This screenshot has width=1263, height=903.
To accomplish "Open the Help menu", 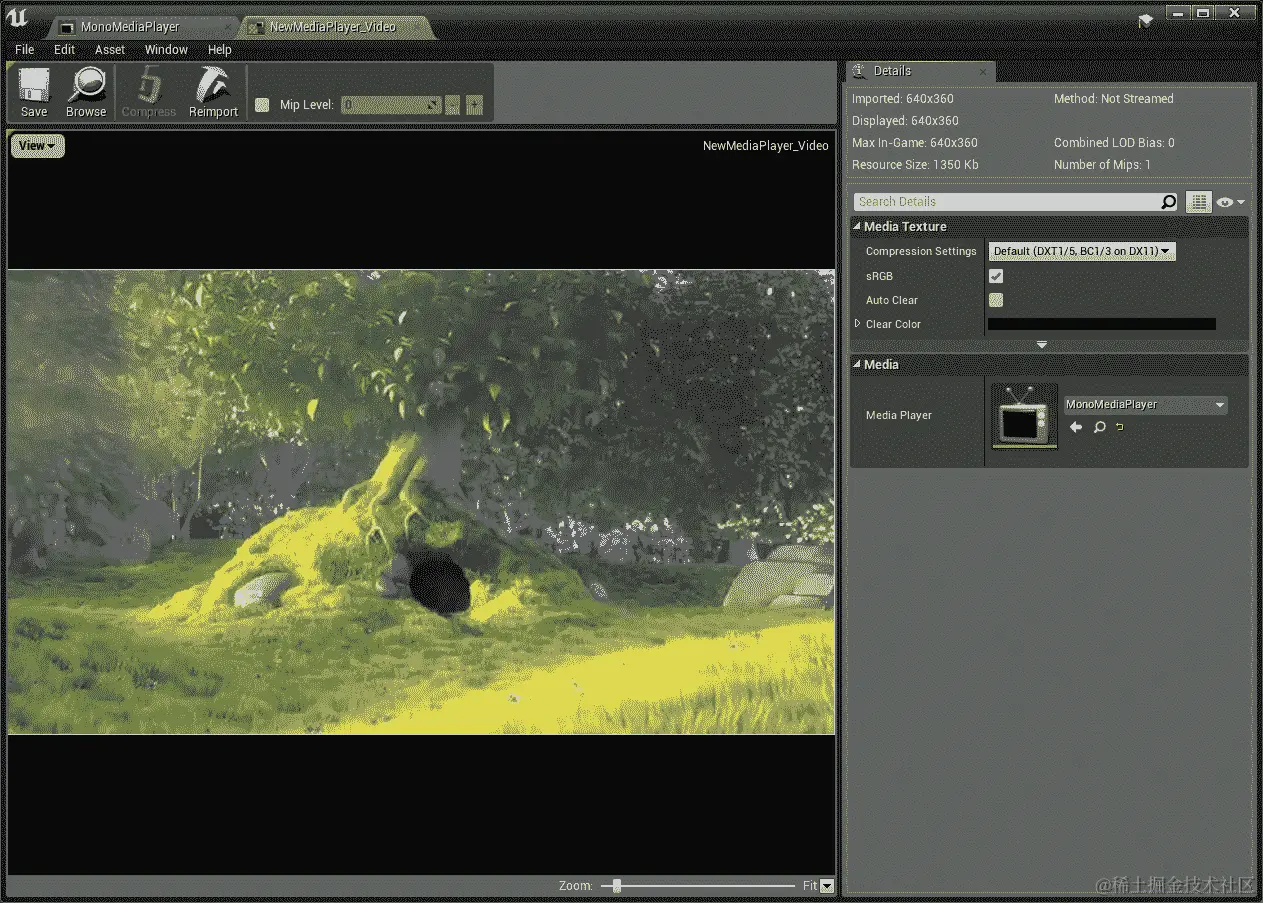I will 220,49.
